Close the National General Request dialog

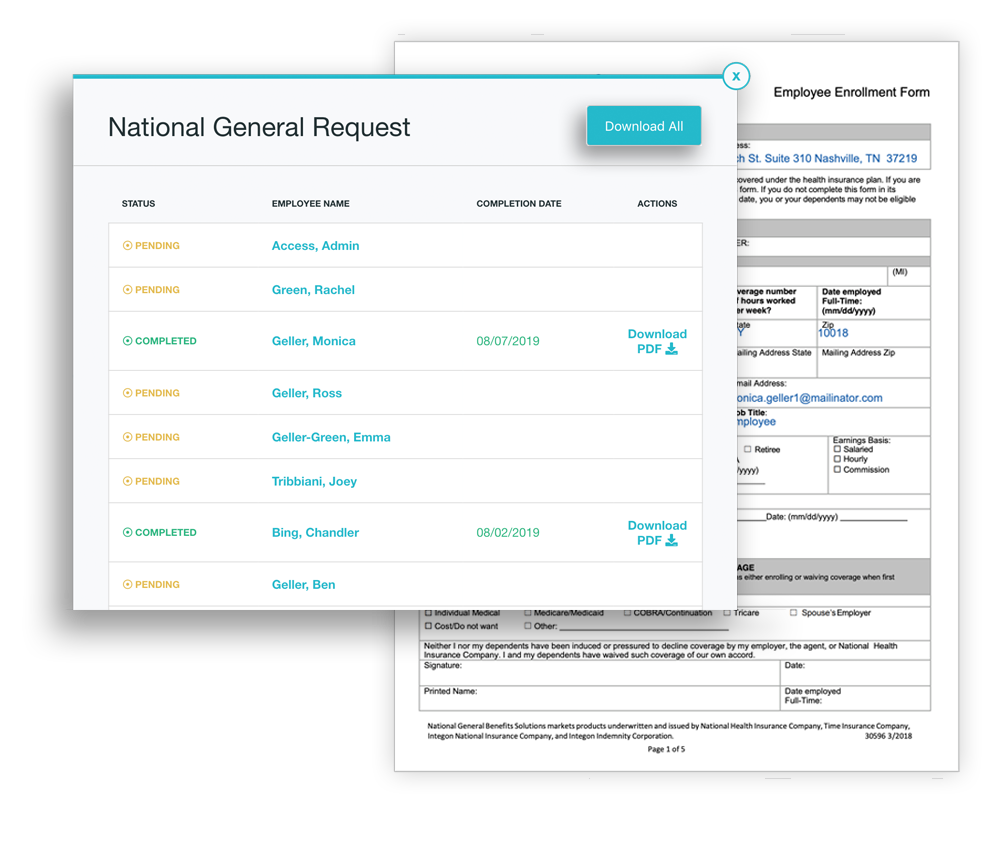click(x=736, y=76)
